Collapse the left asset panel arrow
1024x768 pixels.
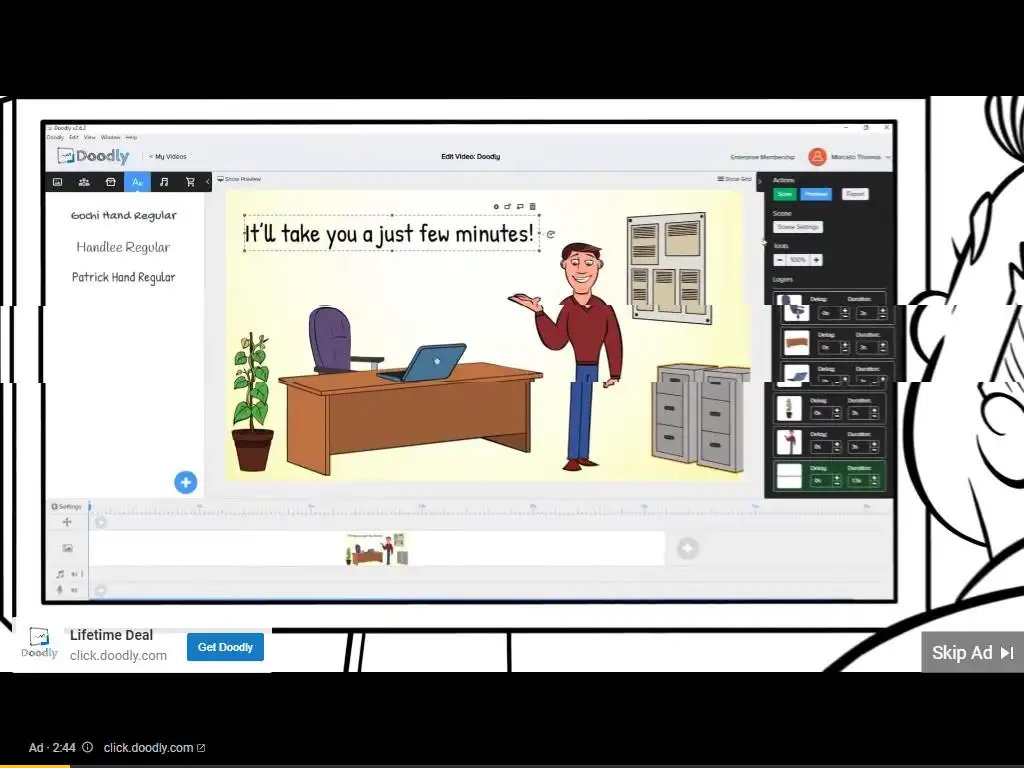pyautogui.click(x=208, y=182)
